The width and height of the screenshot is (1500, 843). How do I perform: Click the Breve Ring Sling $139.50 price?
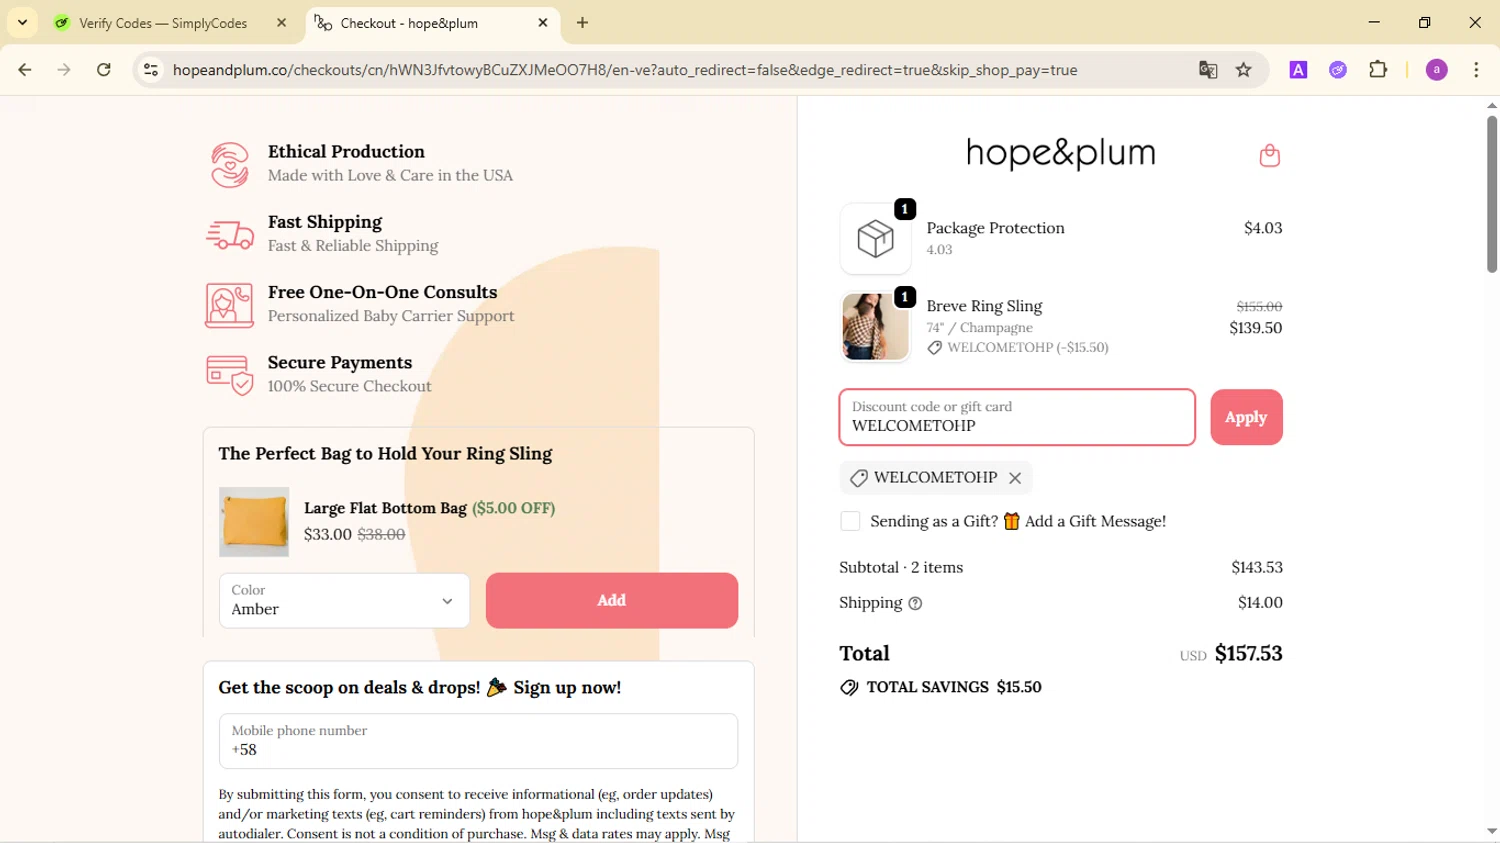pyautogui.click(x=1256, y=328)
